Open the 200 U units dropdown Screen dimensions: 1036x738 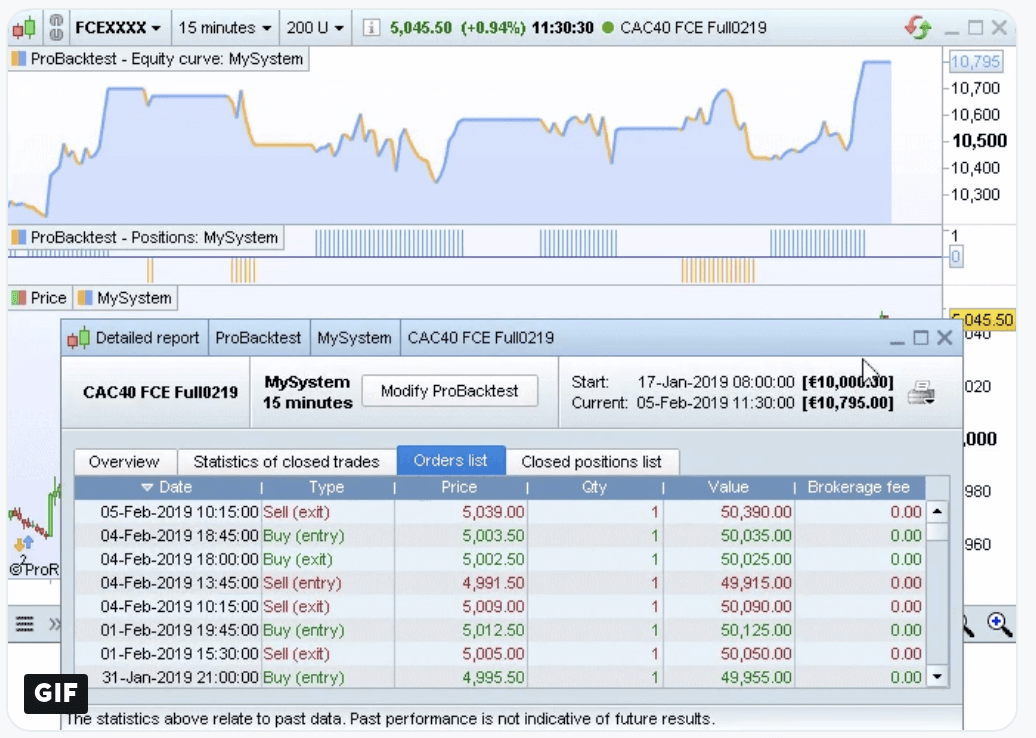coord(315,28)
